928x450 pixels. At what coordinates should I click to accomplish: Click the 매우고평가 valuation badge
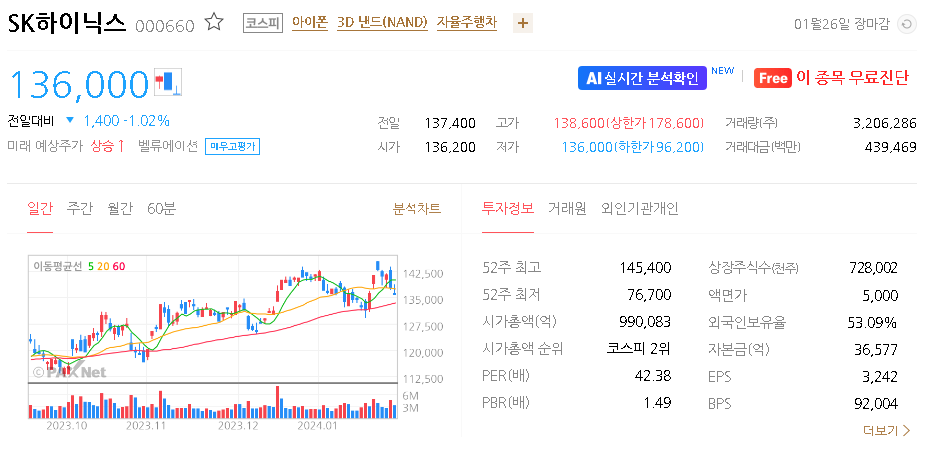233,147
